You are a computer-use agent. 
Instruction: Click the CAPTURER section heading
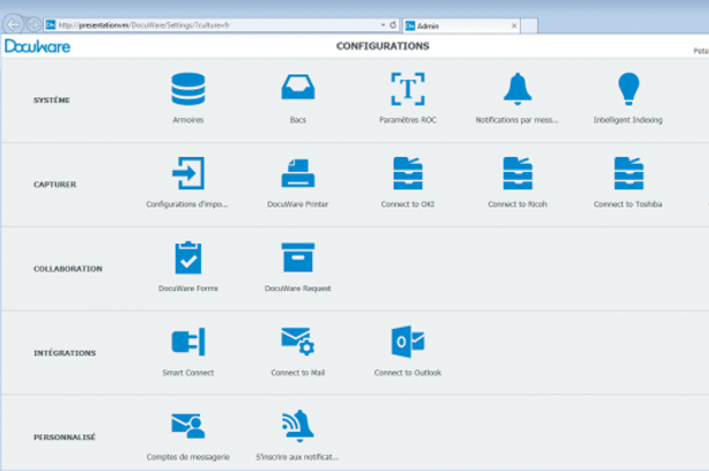point(55,184)
